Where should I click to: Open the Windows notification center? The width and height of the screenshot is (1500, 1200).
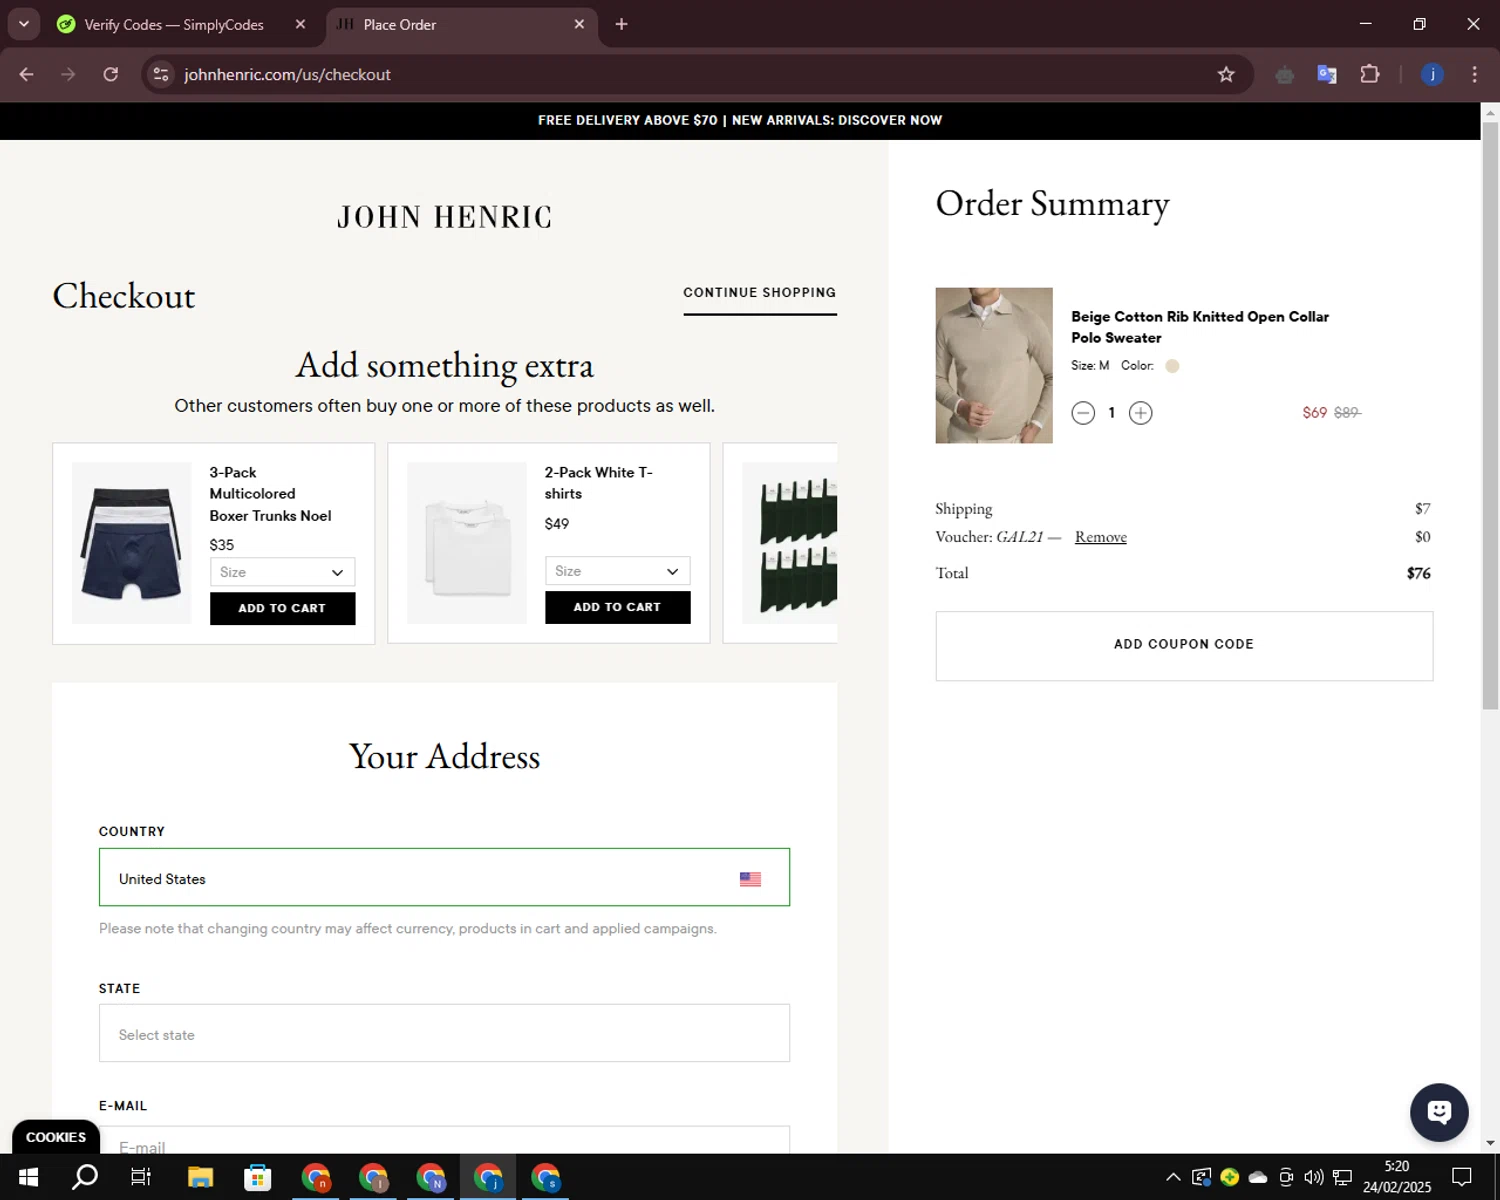point(1462,1177)
